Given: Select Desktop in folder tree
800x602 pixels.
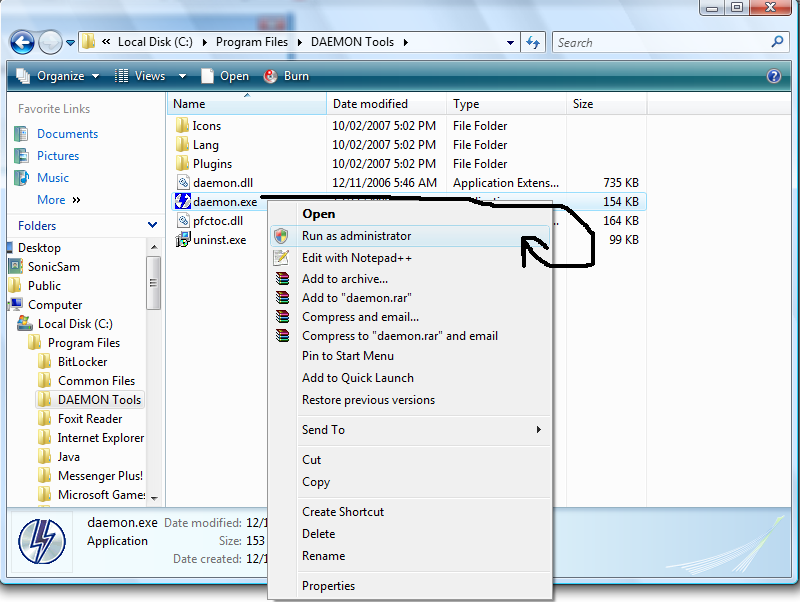Looking at the screenshot, I should pyautogui.click(x=39, y=247).
